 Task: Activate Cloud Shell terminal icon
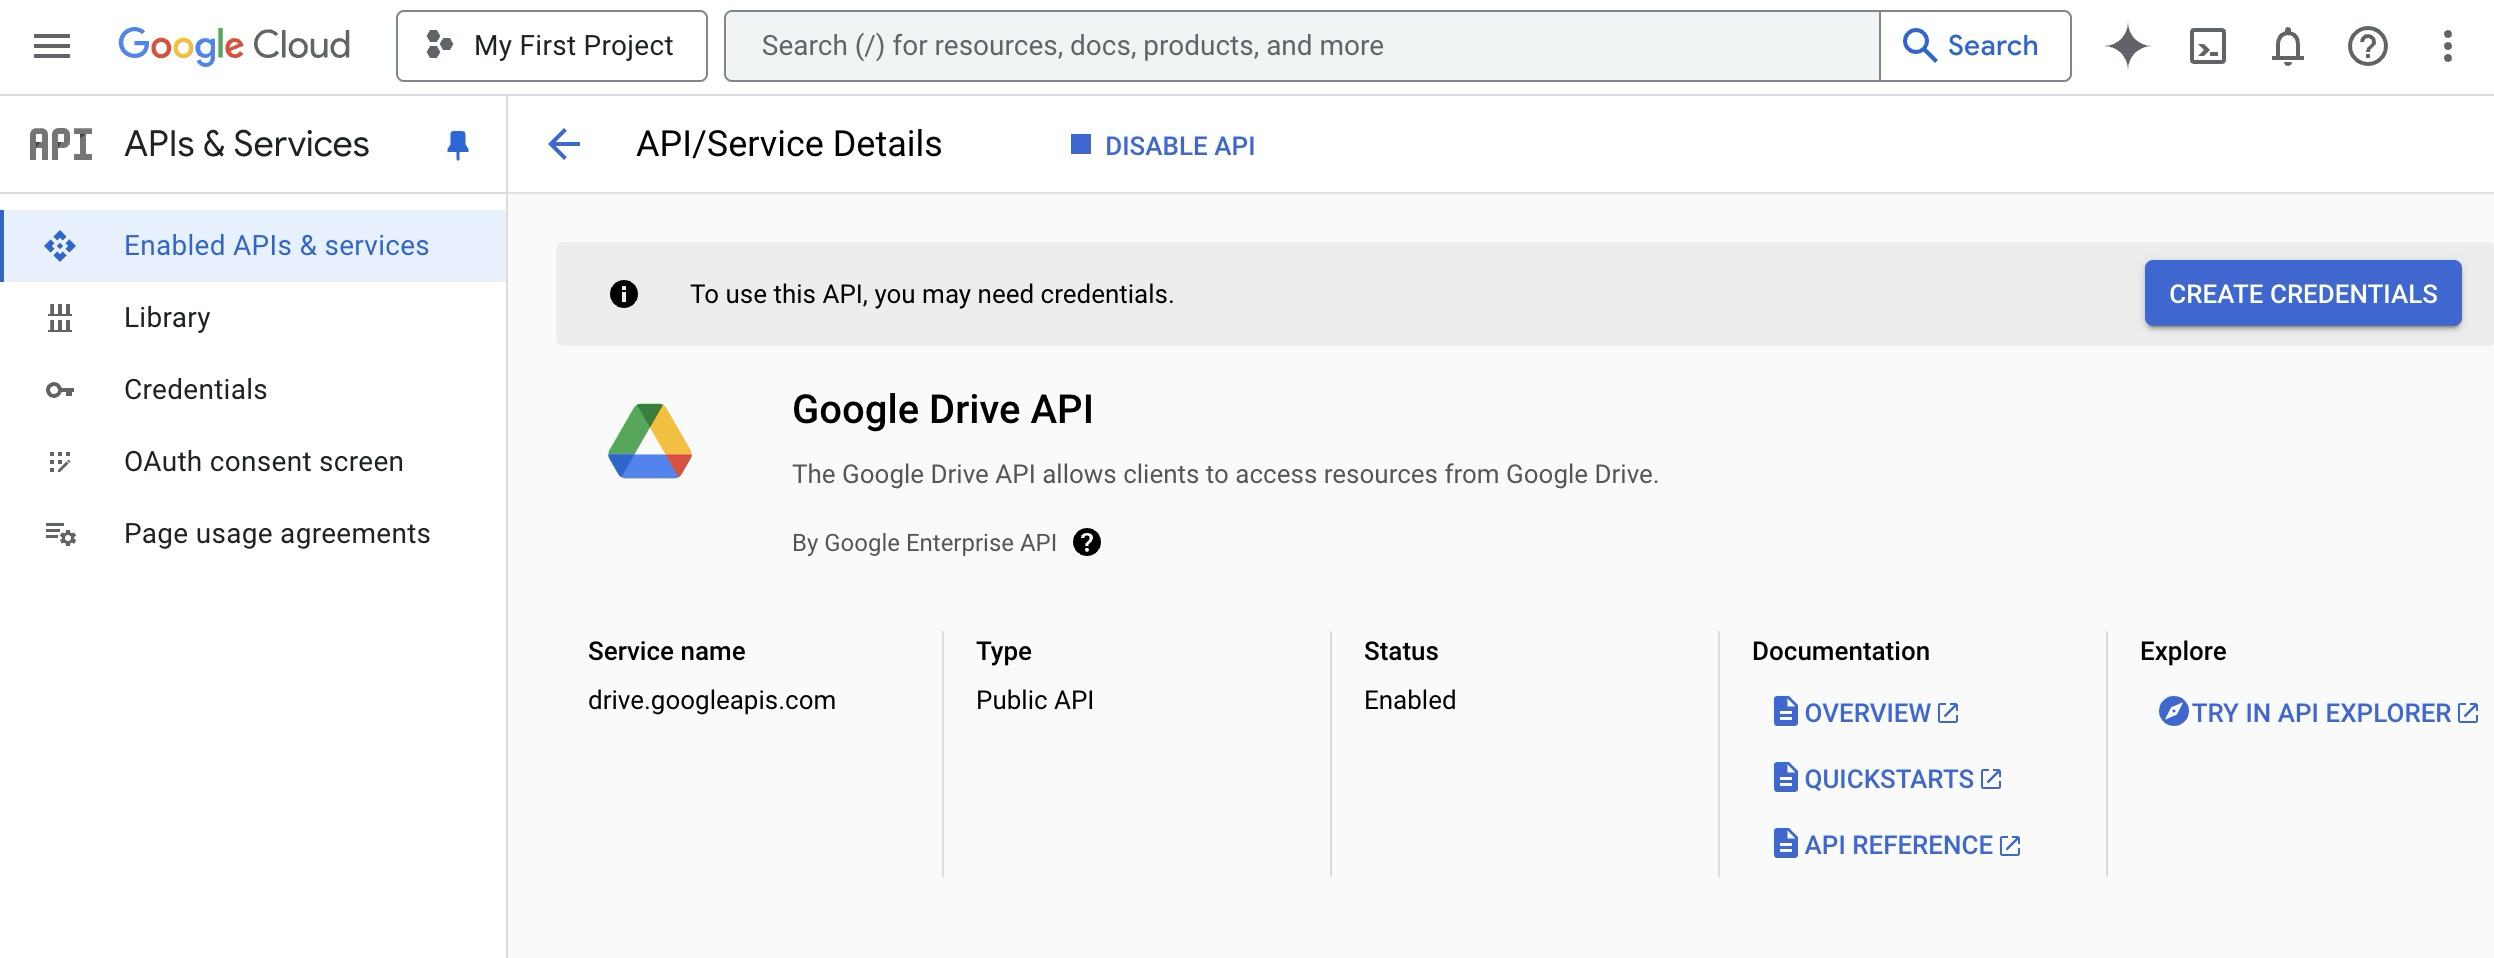click(2208, 46)
